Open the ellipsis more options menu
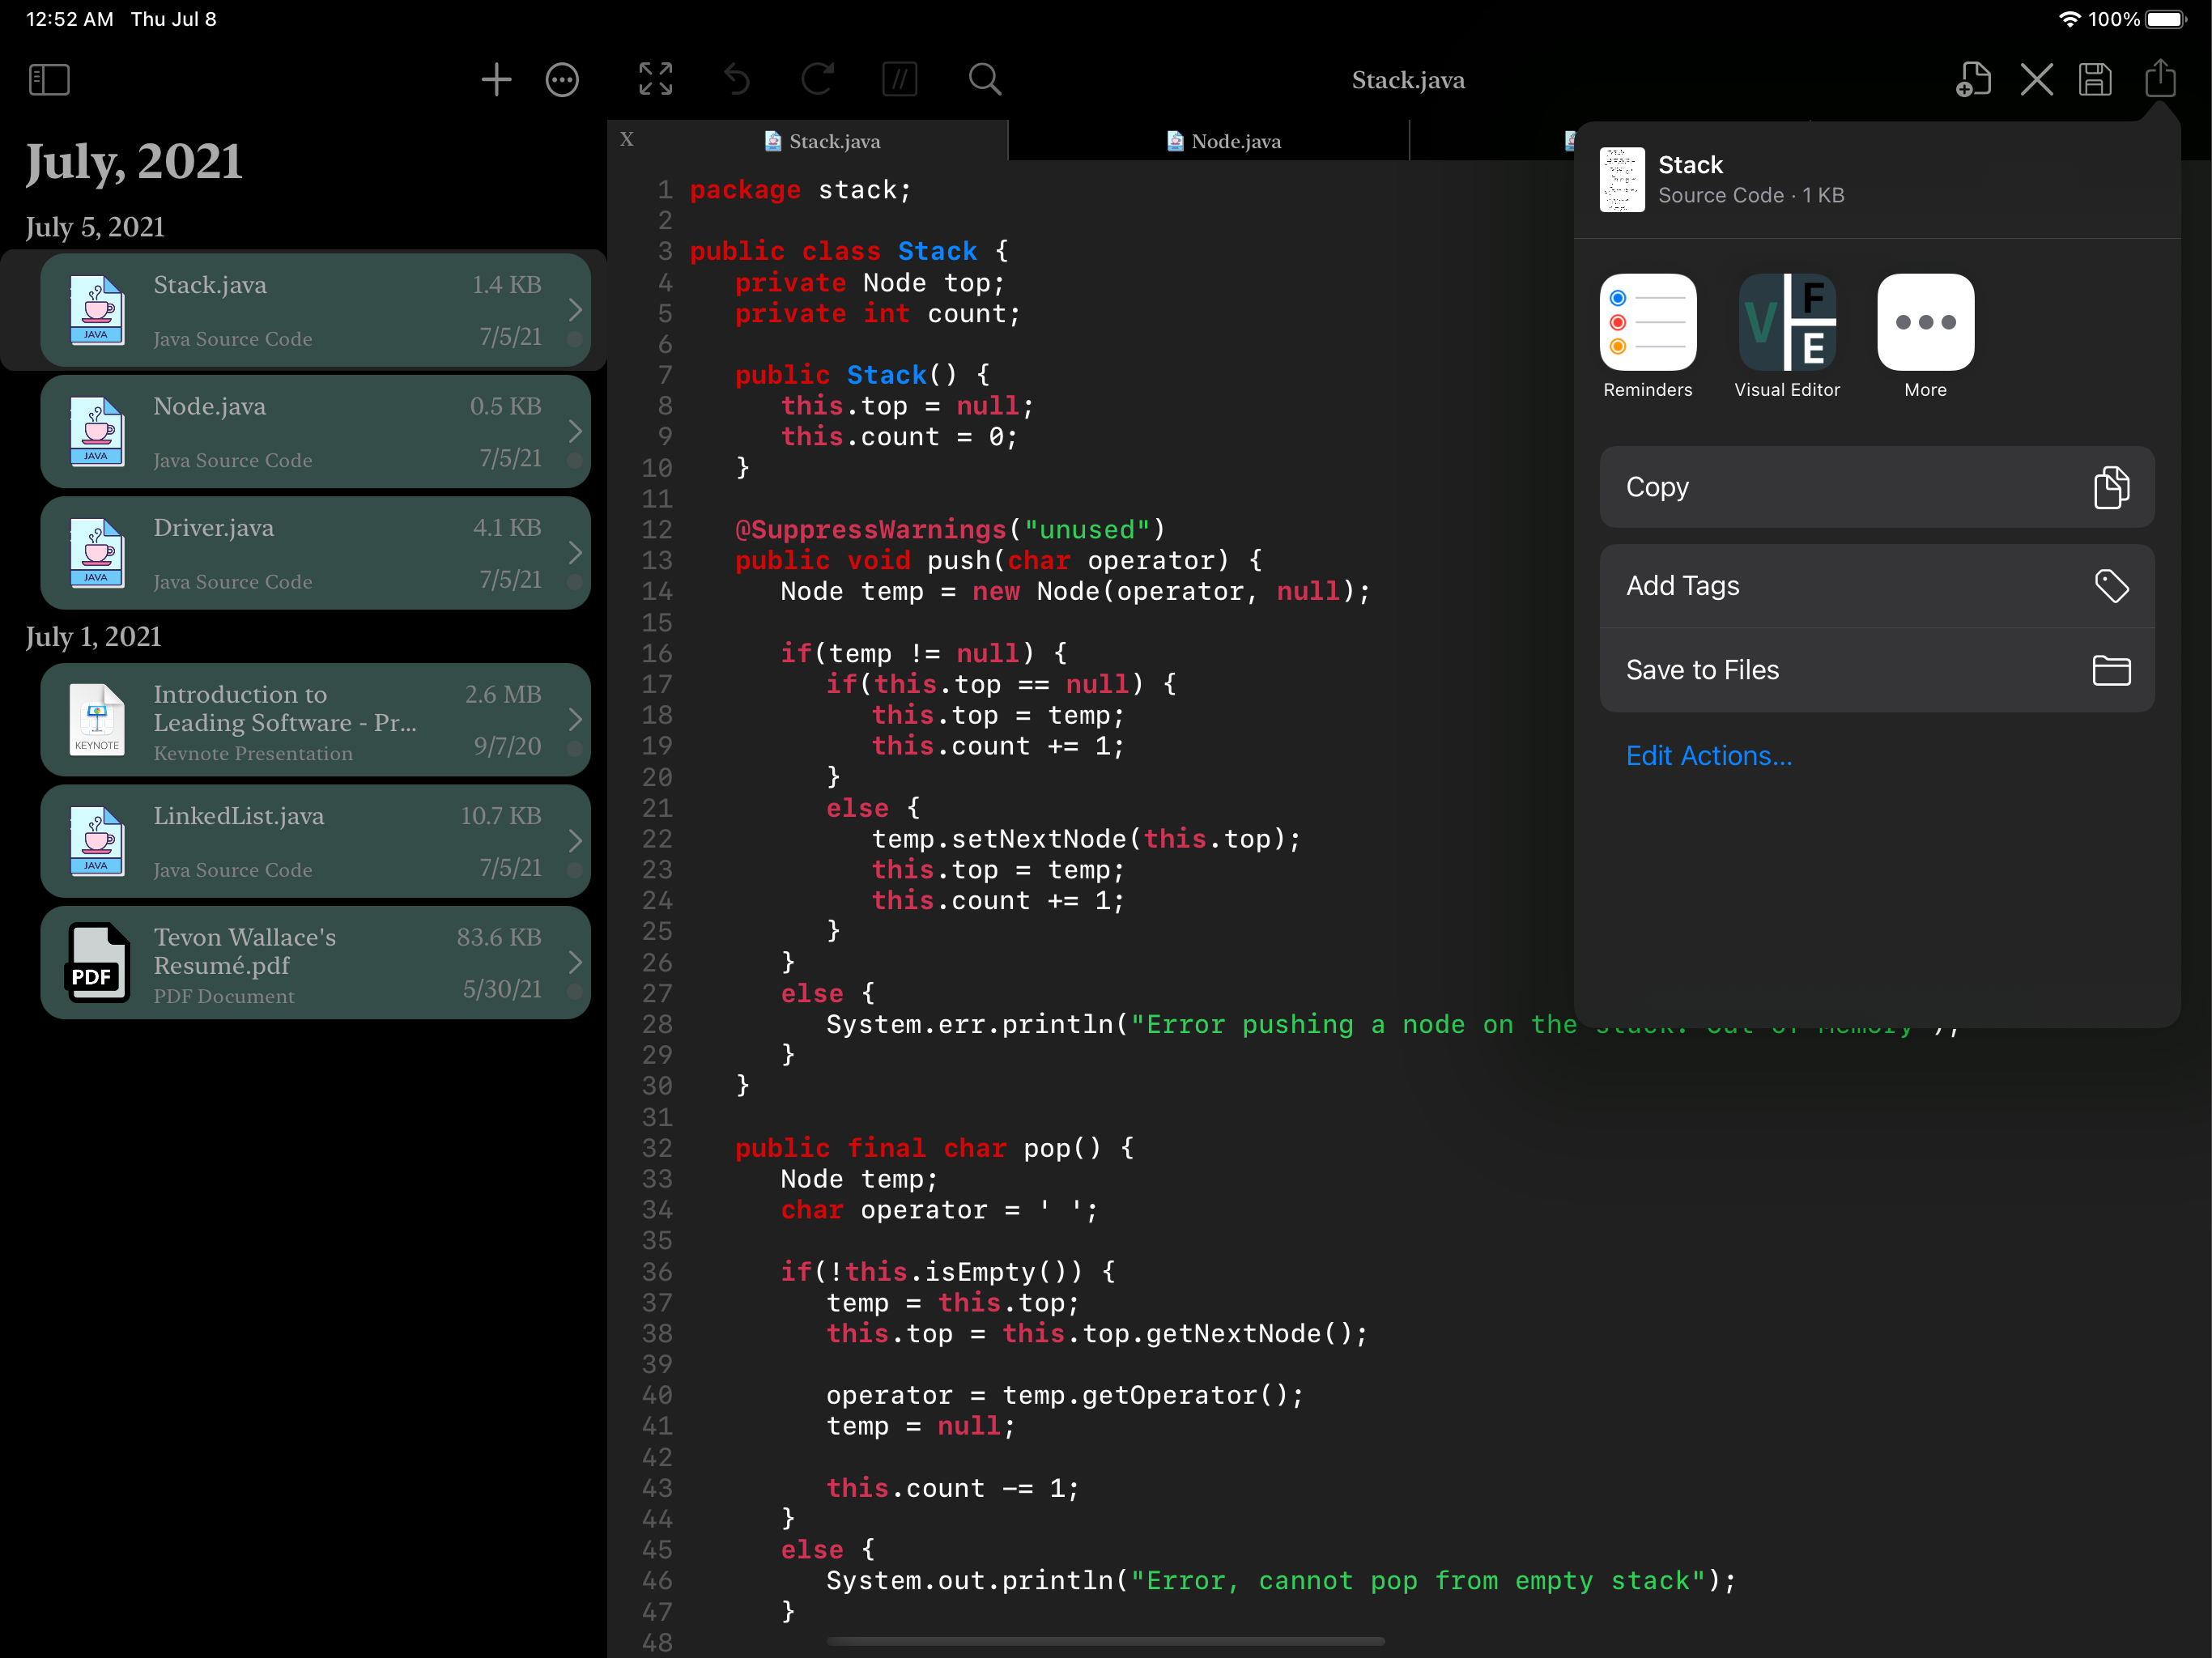Viewport: 2212px width, 1658px height. click(562, 80)
